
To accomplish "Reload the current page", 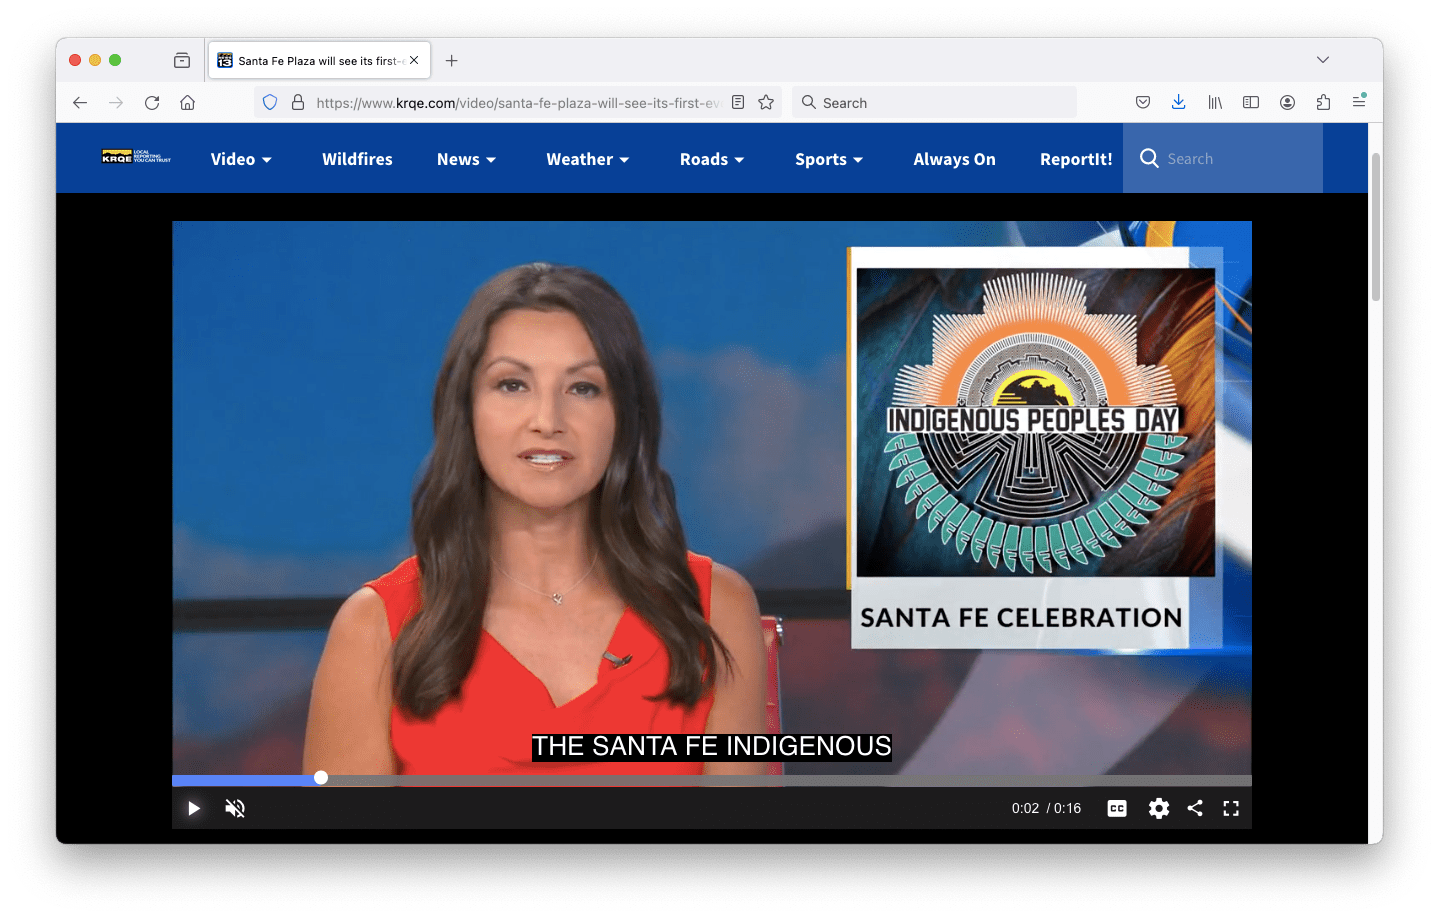I will [x=152, y=102].
